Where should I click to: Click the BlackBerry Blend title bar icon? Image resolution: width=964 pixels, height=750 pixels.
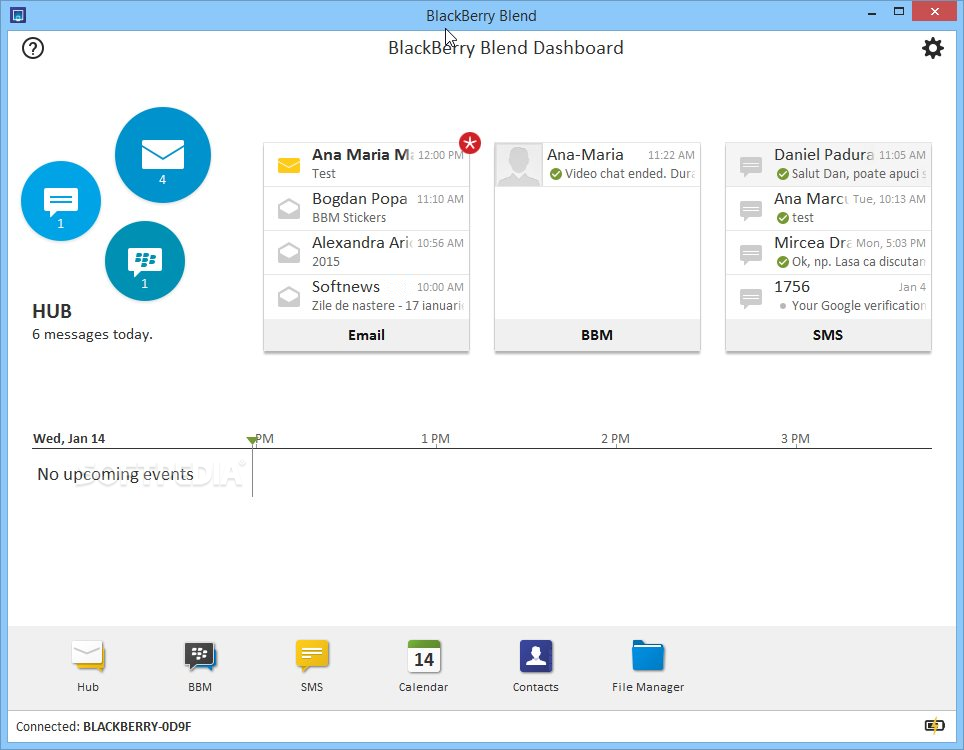(x=18, y=14)
